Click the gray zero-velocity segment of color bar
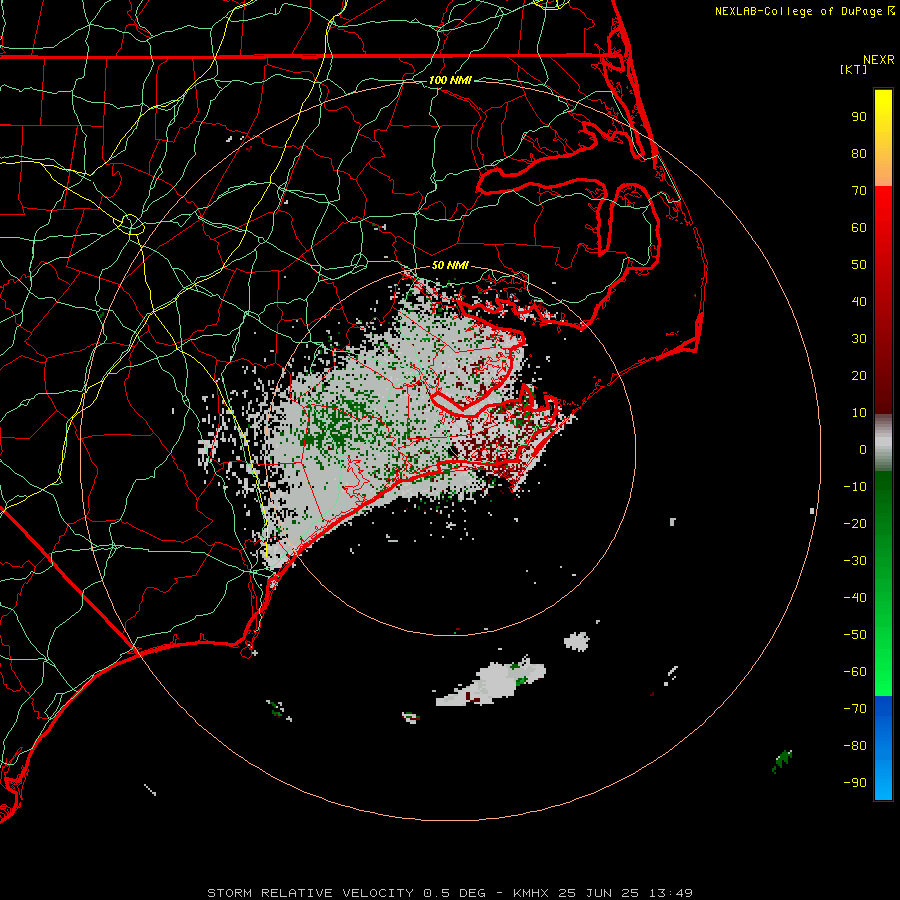900x900 pixels. point(883,443)
